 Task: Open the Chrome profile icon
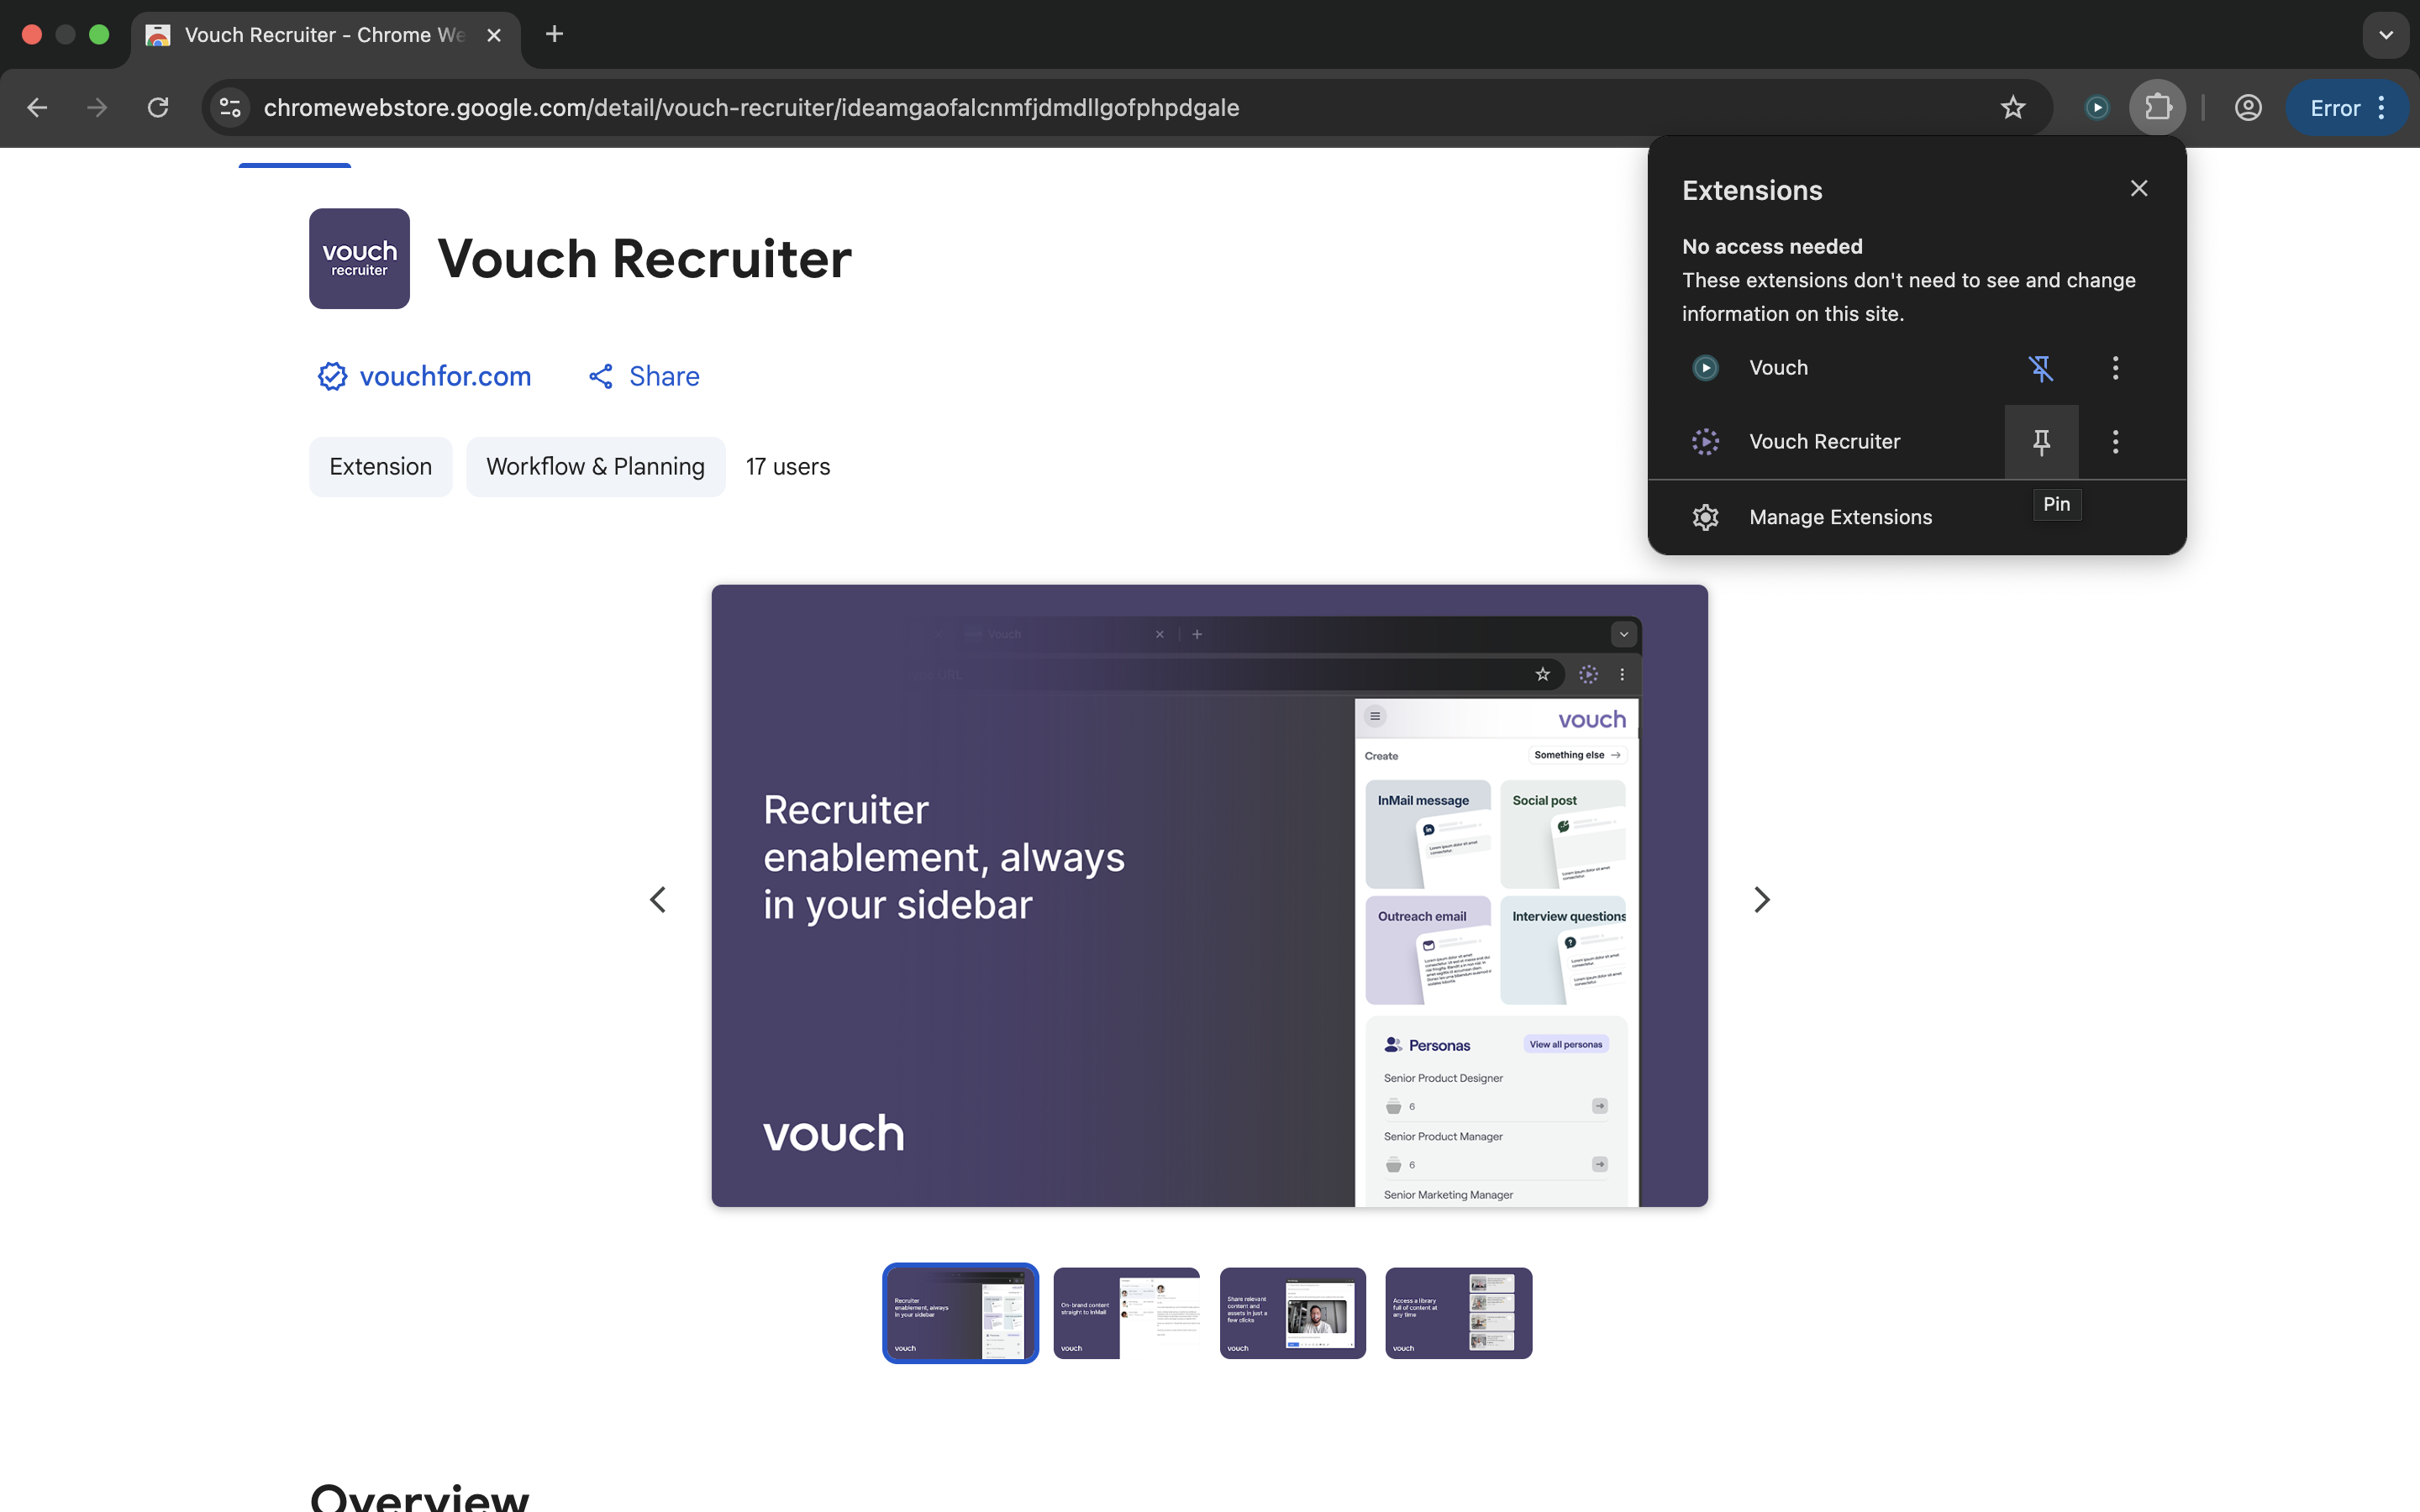click(2248, 108)
